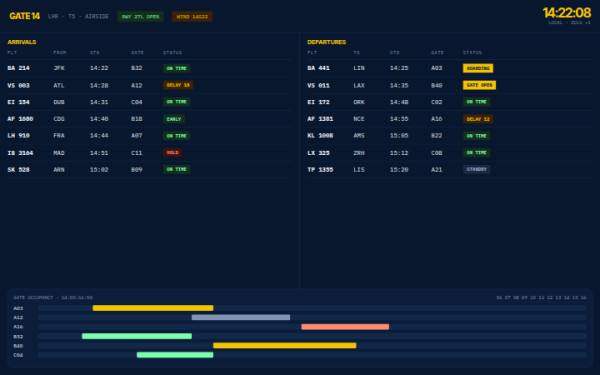The image size is (600, 375).
Task: Select the CDG origin cell
Action: 59,119
